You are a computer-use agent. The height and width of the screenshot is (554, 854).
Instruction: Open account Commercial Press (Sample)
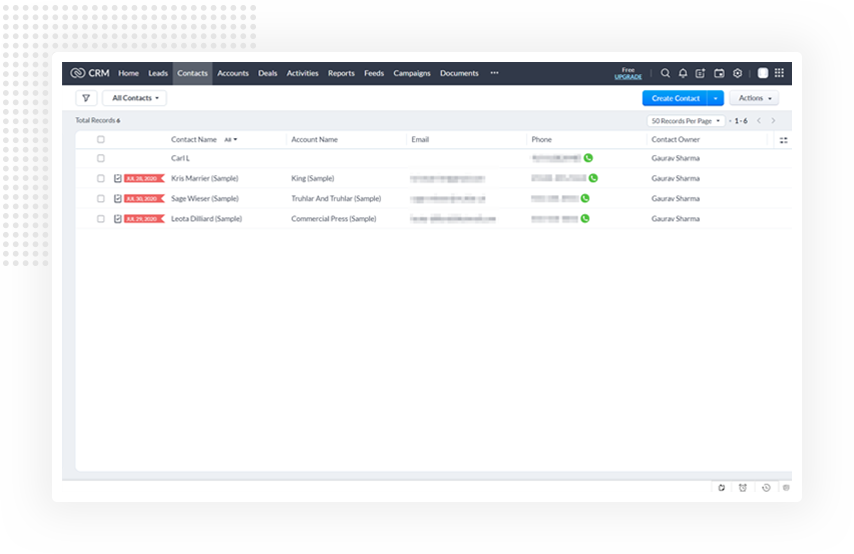[333, 218]
